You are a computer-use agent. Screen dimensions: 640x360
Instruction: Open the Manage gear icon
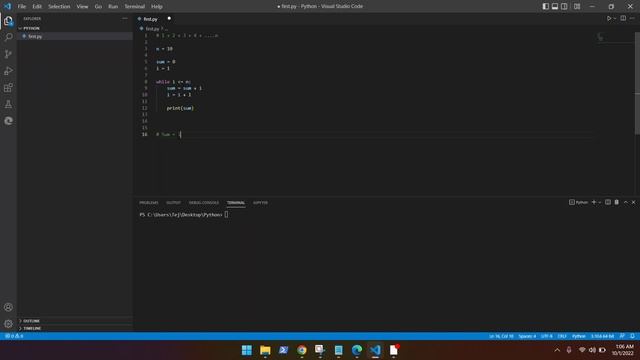tap(8, 324)
